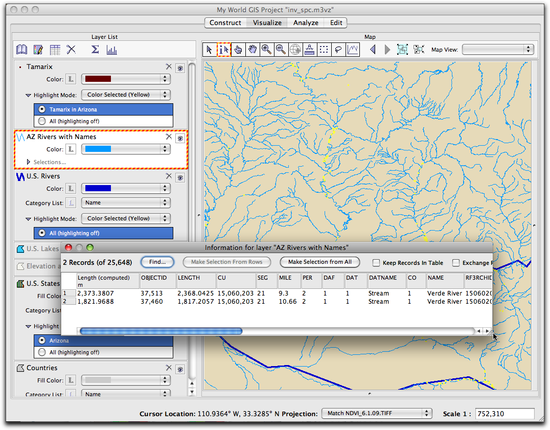Click the L button beside Tamarix Color
The image size is (550, 430).
coord(71,79)
